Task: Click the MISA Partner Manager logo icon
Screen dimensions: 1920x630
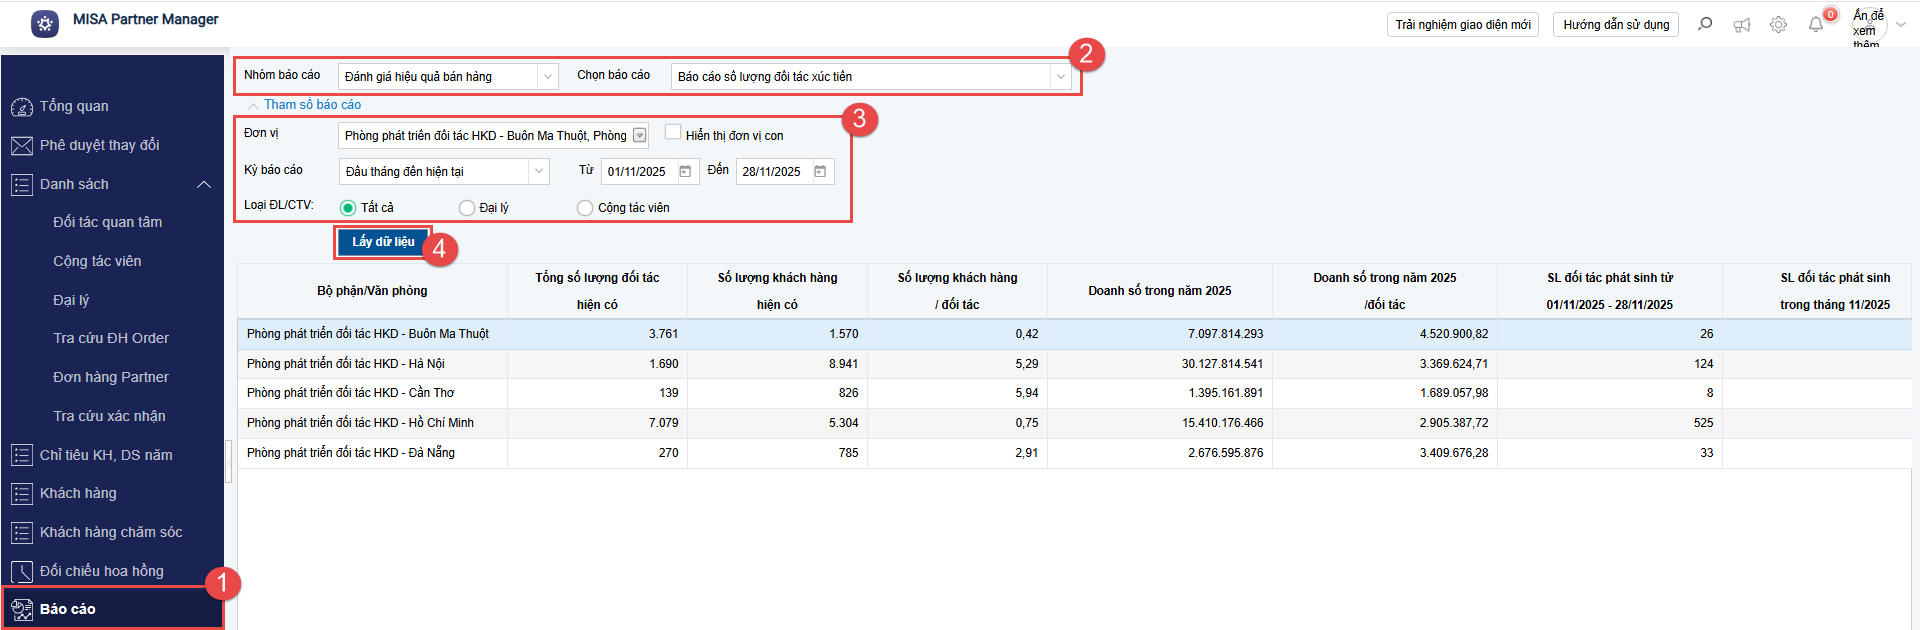Action: tap(45, 24)
